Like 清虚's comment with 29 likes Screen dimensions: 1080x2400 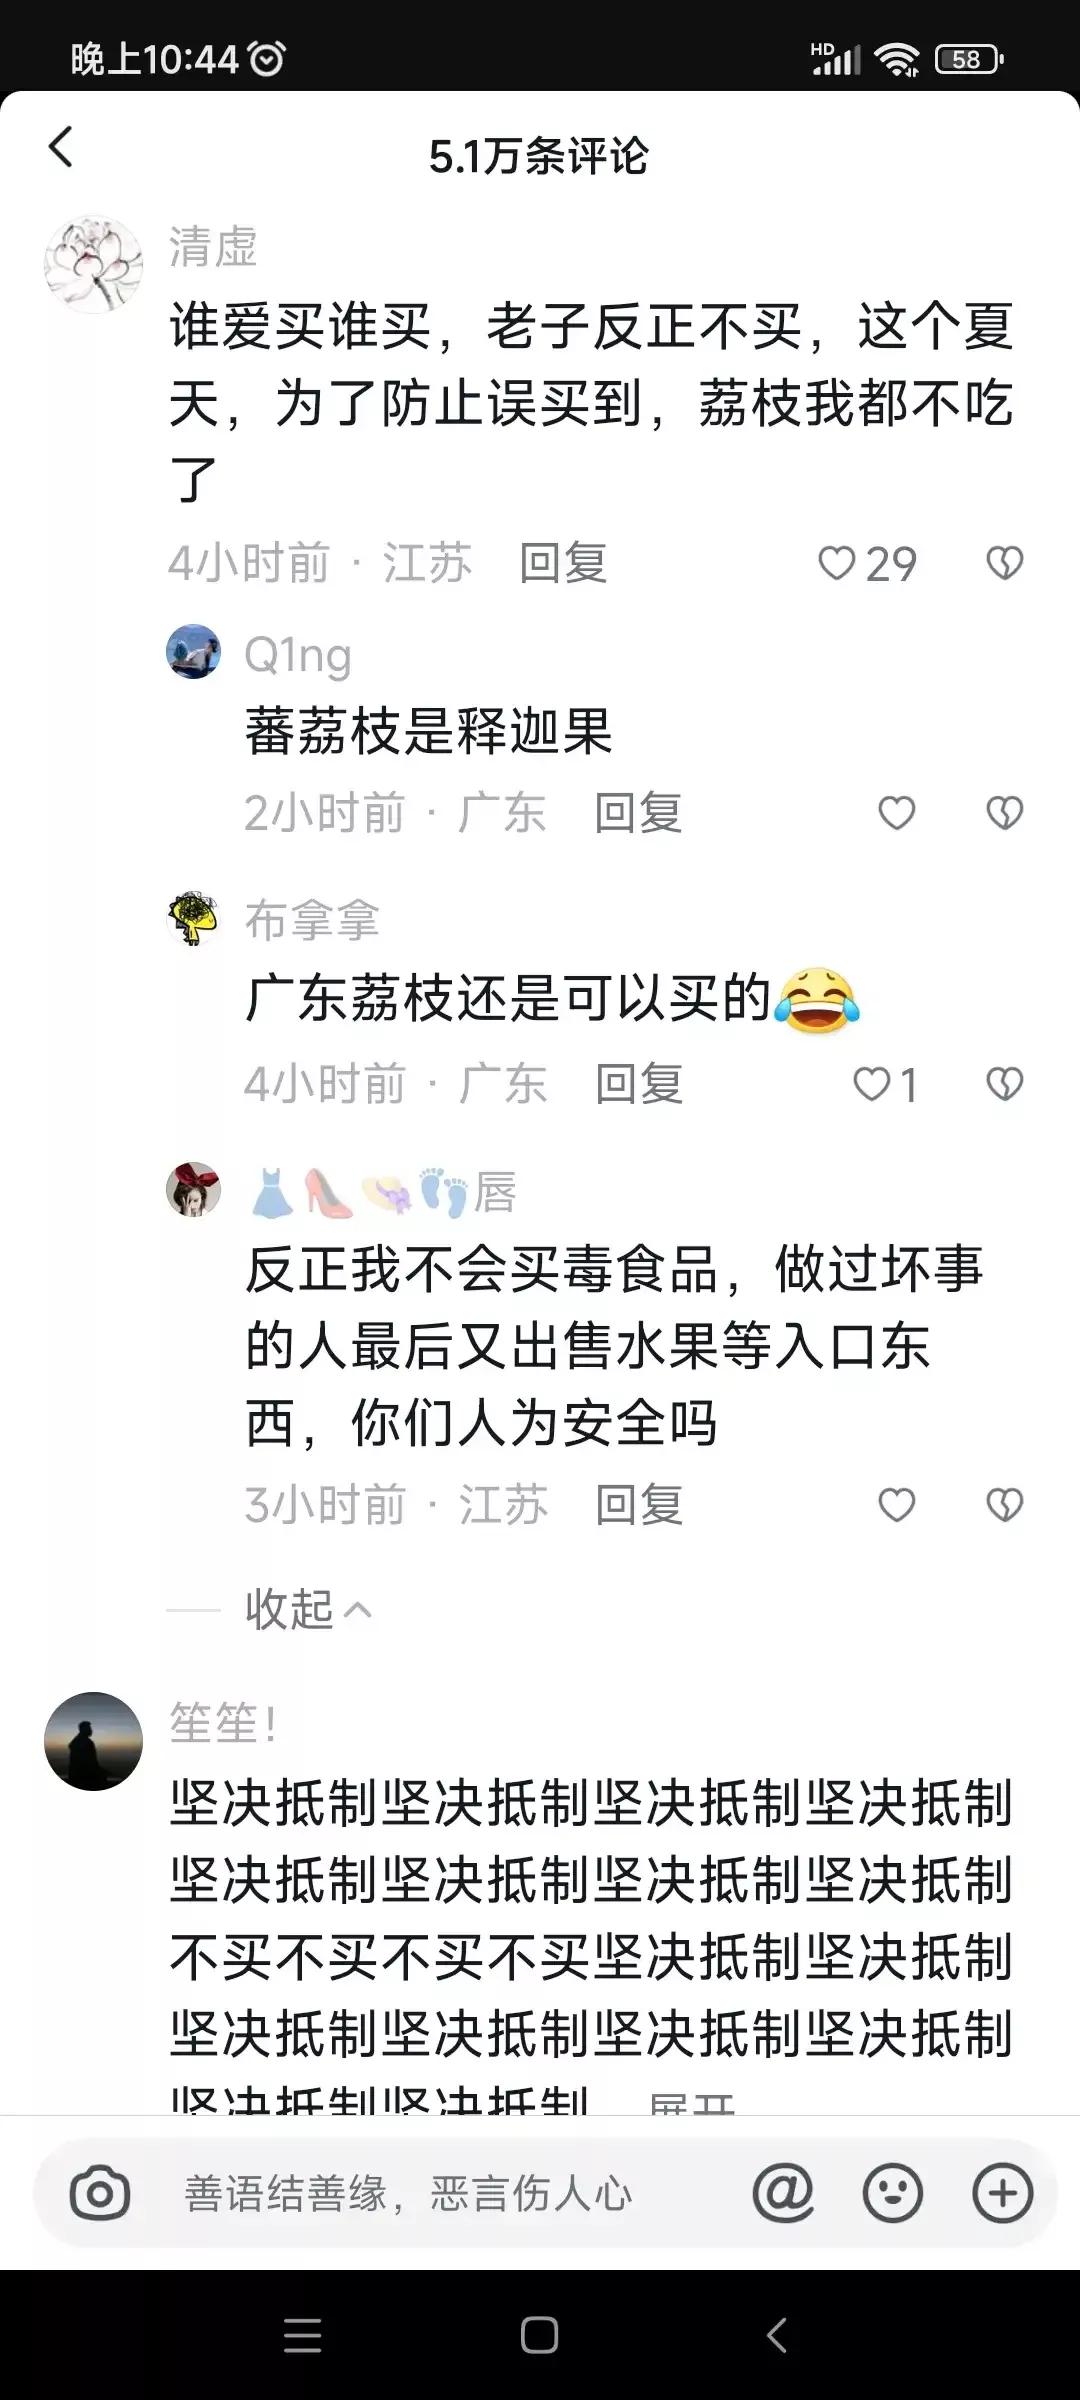tap(867, 564)
